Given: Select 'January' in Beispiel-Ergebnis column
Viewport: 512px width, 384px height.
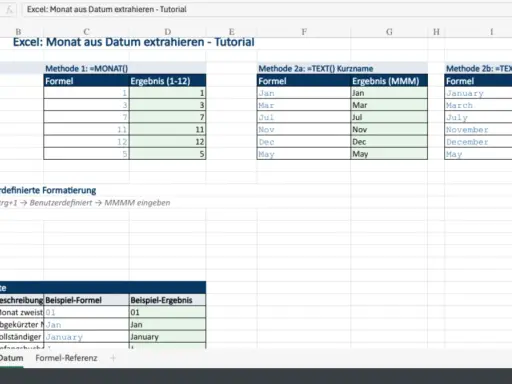Looking at the screenshot, I should click(168, 337).
